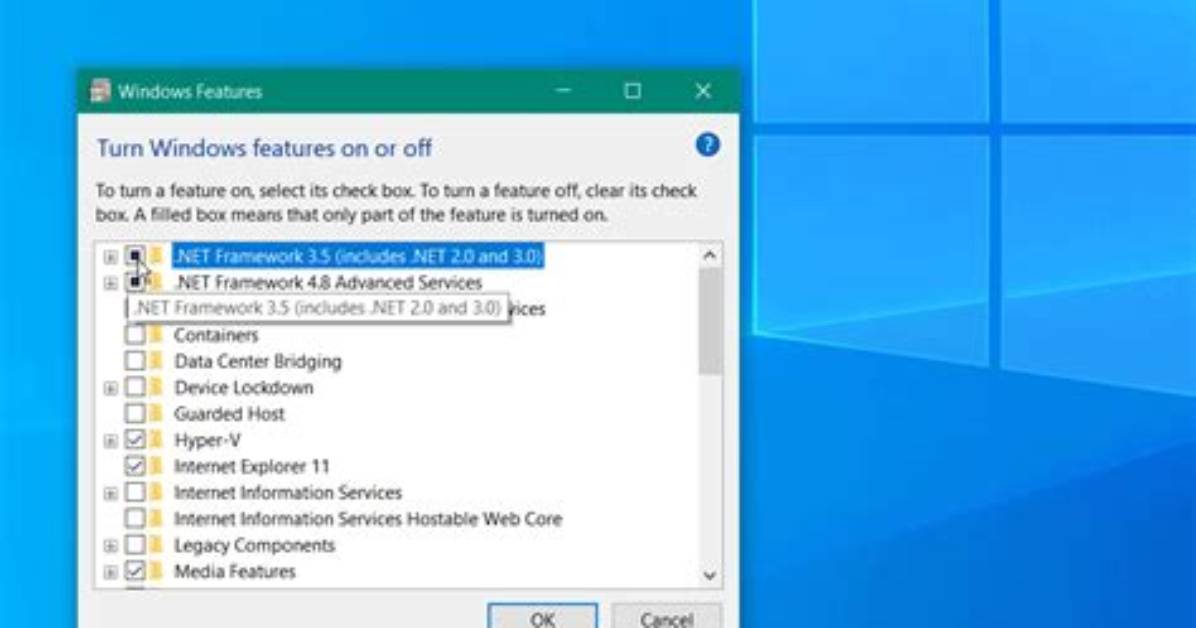The width and height of the screenshot is (1196, 628).
Task: Click the Cancel button
Action: pos(667,617)
